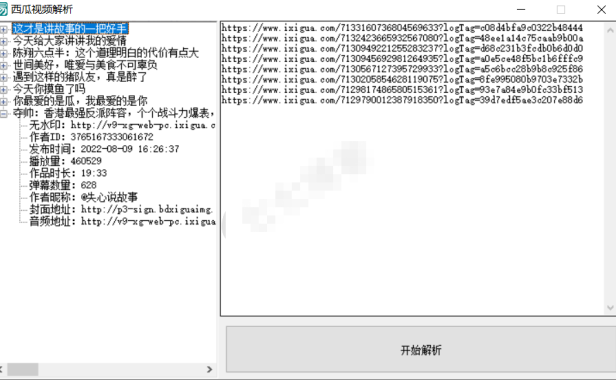616x380 pixels.
Task: Select the 作者ID: 3765167333061672 row
Action: [92, 138]
